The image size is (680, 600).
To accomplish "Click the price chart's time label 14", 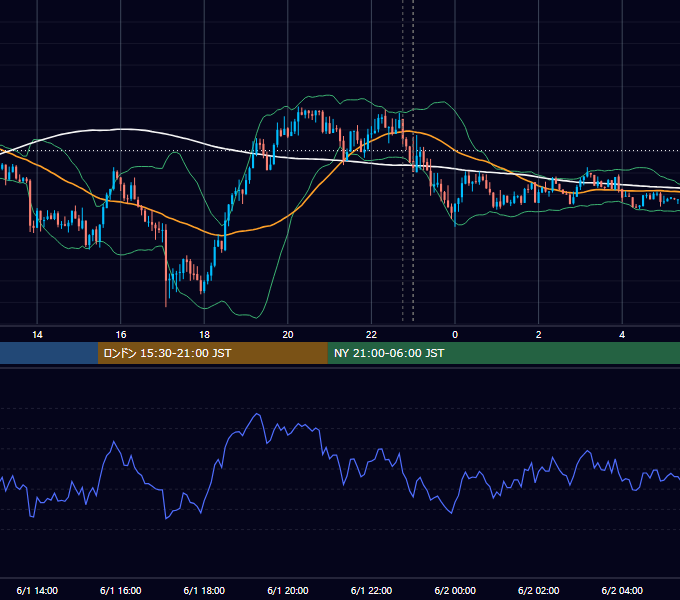I will (37, 335).
